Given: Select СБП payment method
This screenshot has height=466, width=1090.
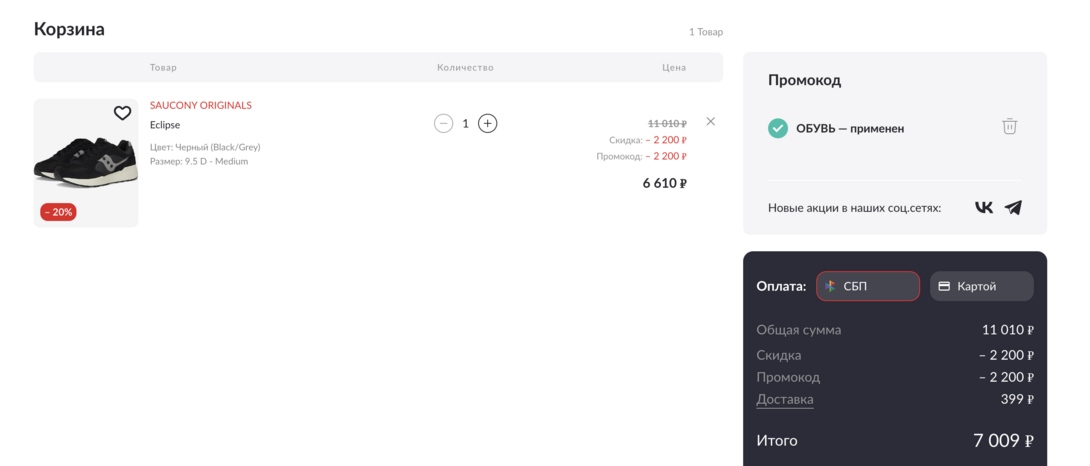Looking at the screenshot, I should [x=867, y=286].
